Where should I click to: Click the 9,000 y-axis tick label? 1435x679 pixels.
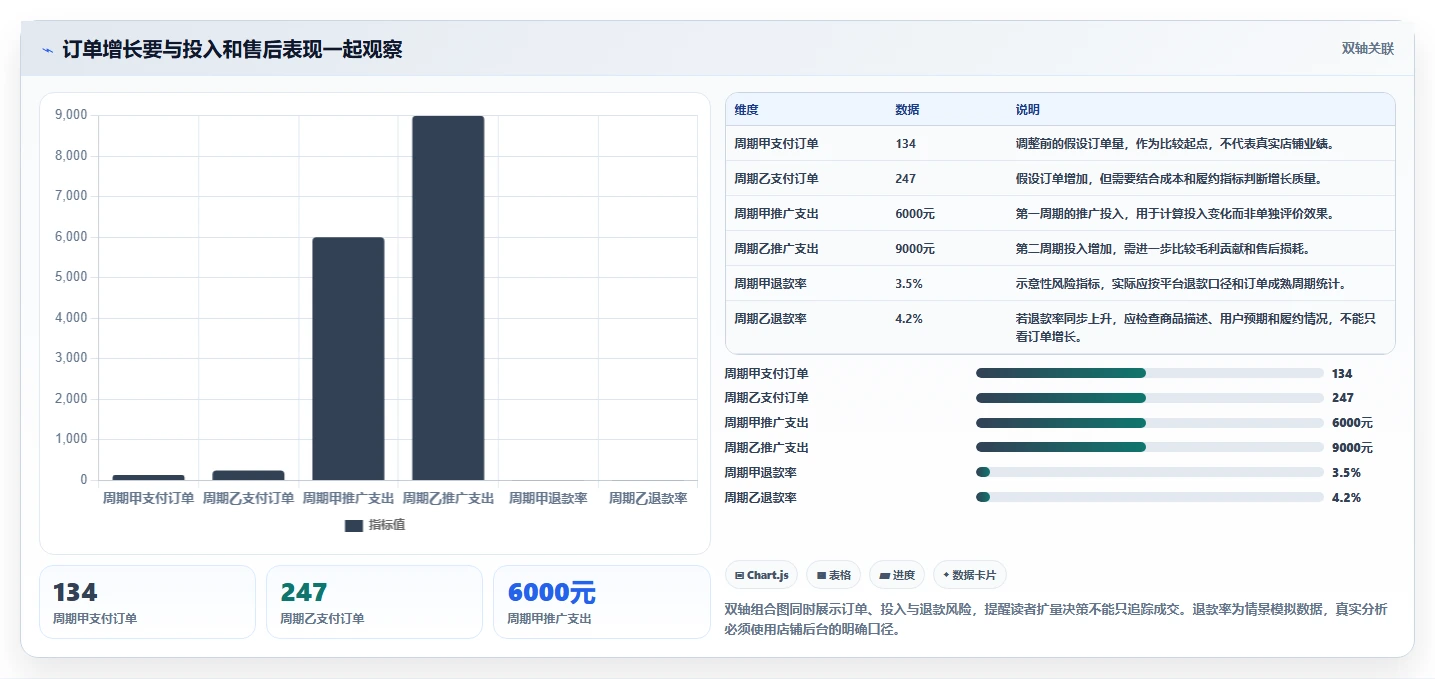pos(71,115)
